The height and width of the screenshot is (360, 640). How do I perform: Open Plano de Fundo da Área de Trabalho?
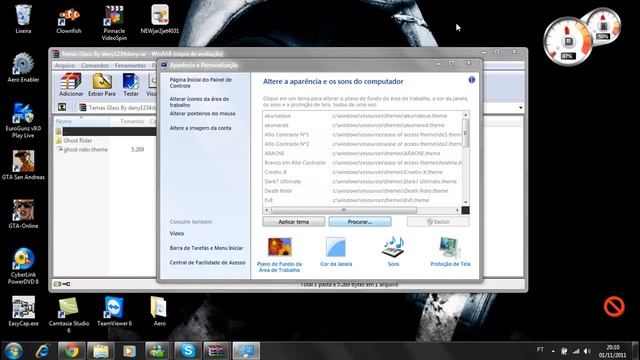pyautogui.click(x=280, y=255)
